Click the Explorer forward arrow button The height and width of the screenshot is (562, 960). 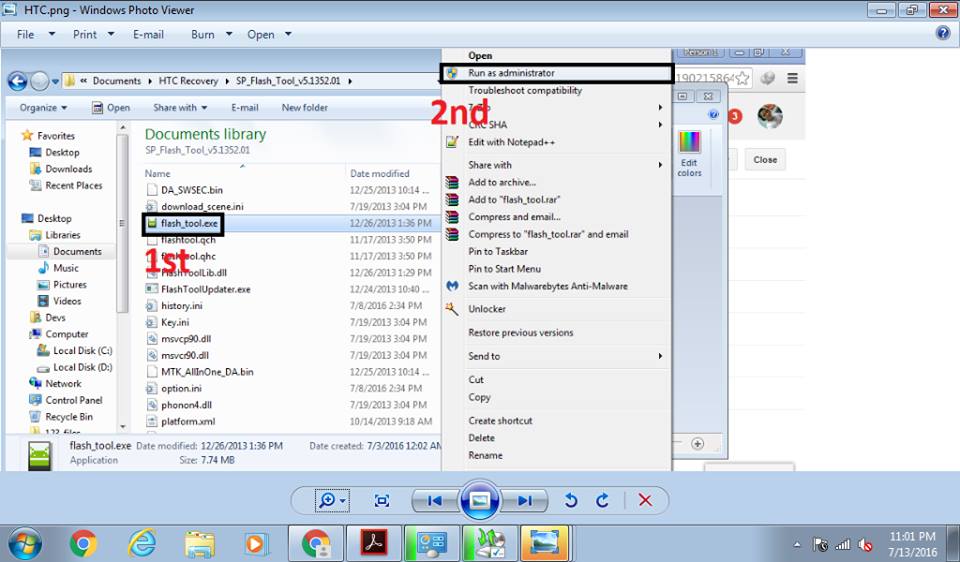(x=40, y=81)
